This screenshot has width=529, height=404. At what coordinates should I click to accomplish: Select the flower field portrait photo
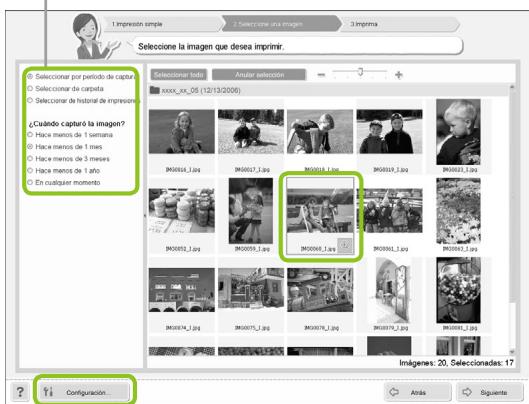[x=458, y=211]
